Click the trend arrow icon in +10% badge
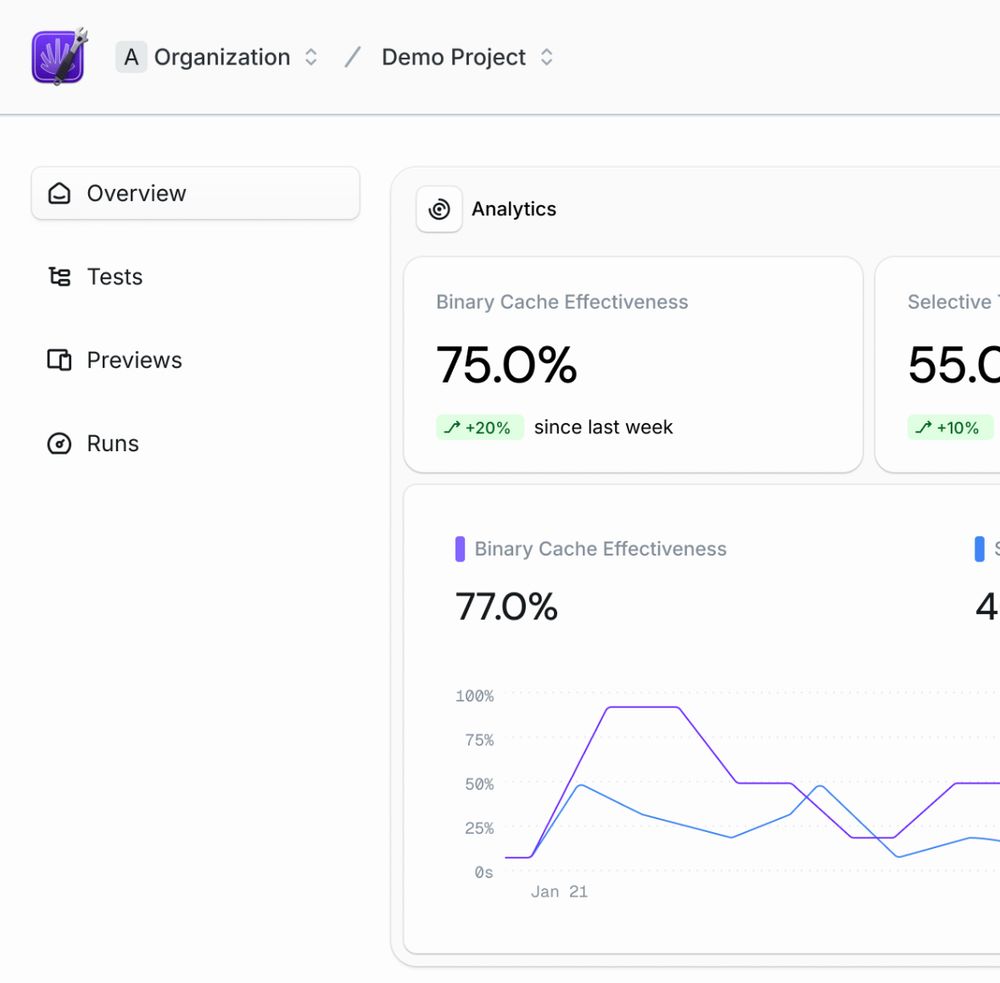Screen dimensions: 1000x983 tap(923, 427)
